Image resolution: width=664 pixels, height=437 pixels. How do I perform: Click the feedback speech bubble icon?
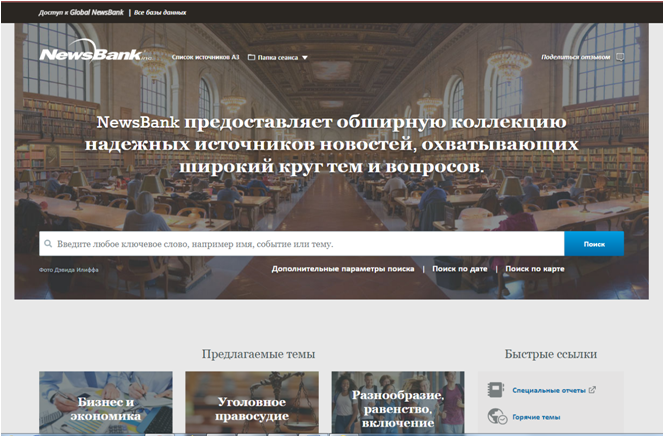(x=620, y=57)
